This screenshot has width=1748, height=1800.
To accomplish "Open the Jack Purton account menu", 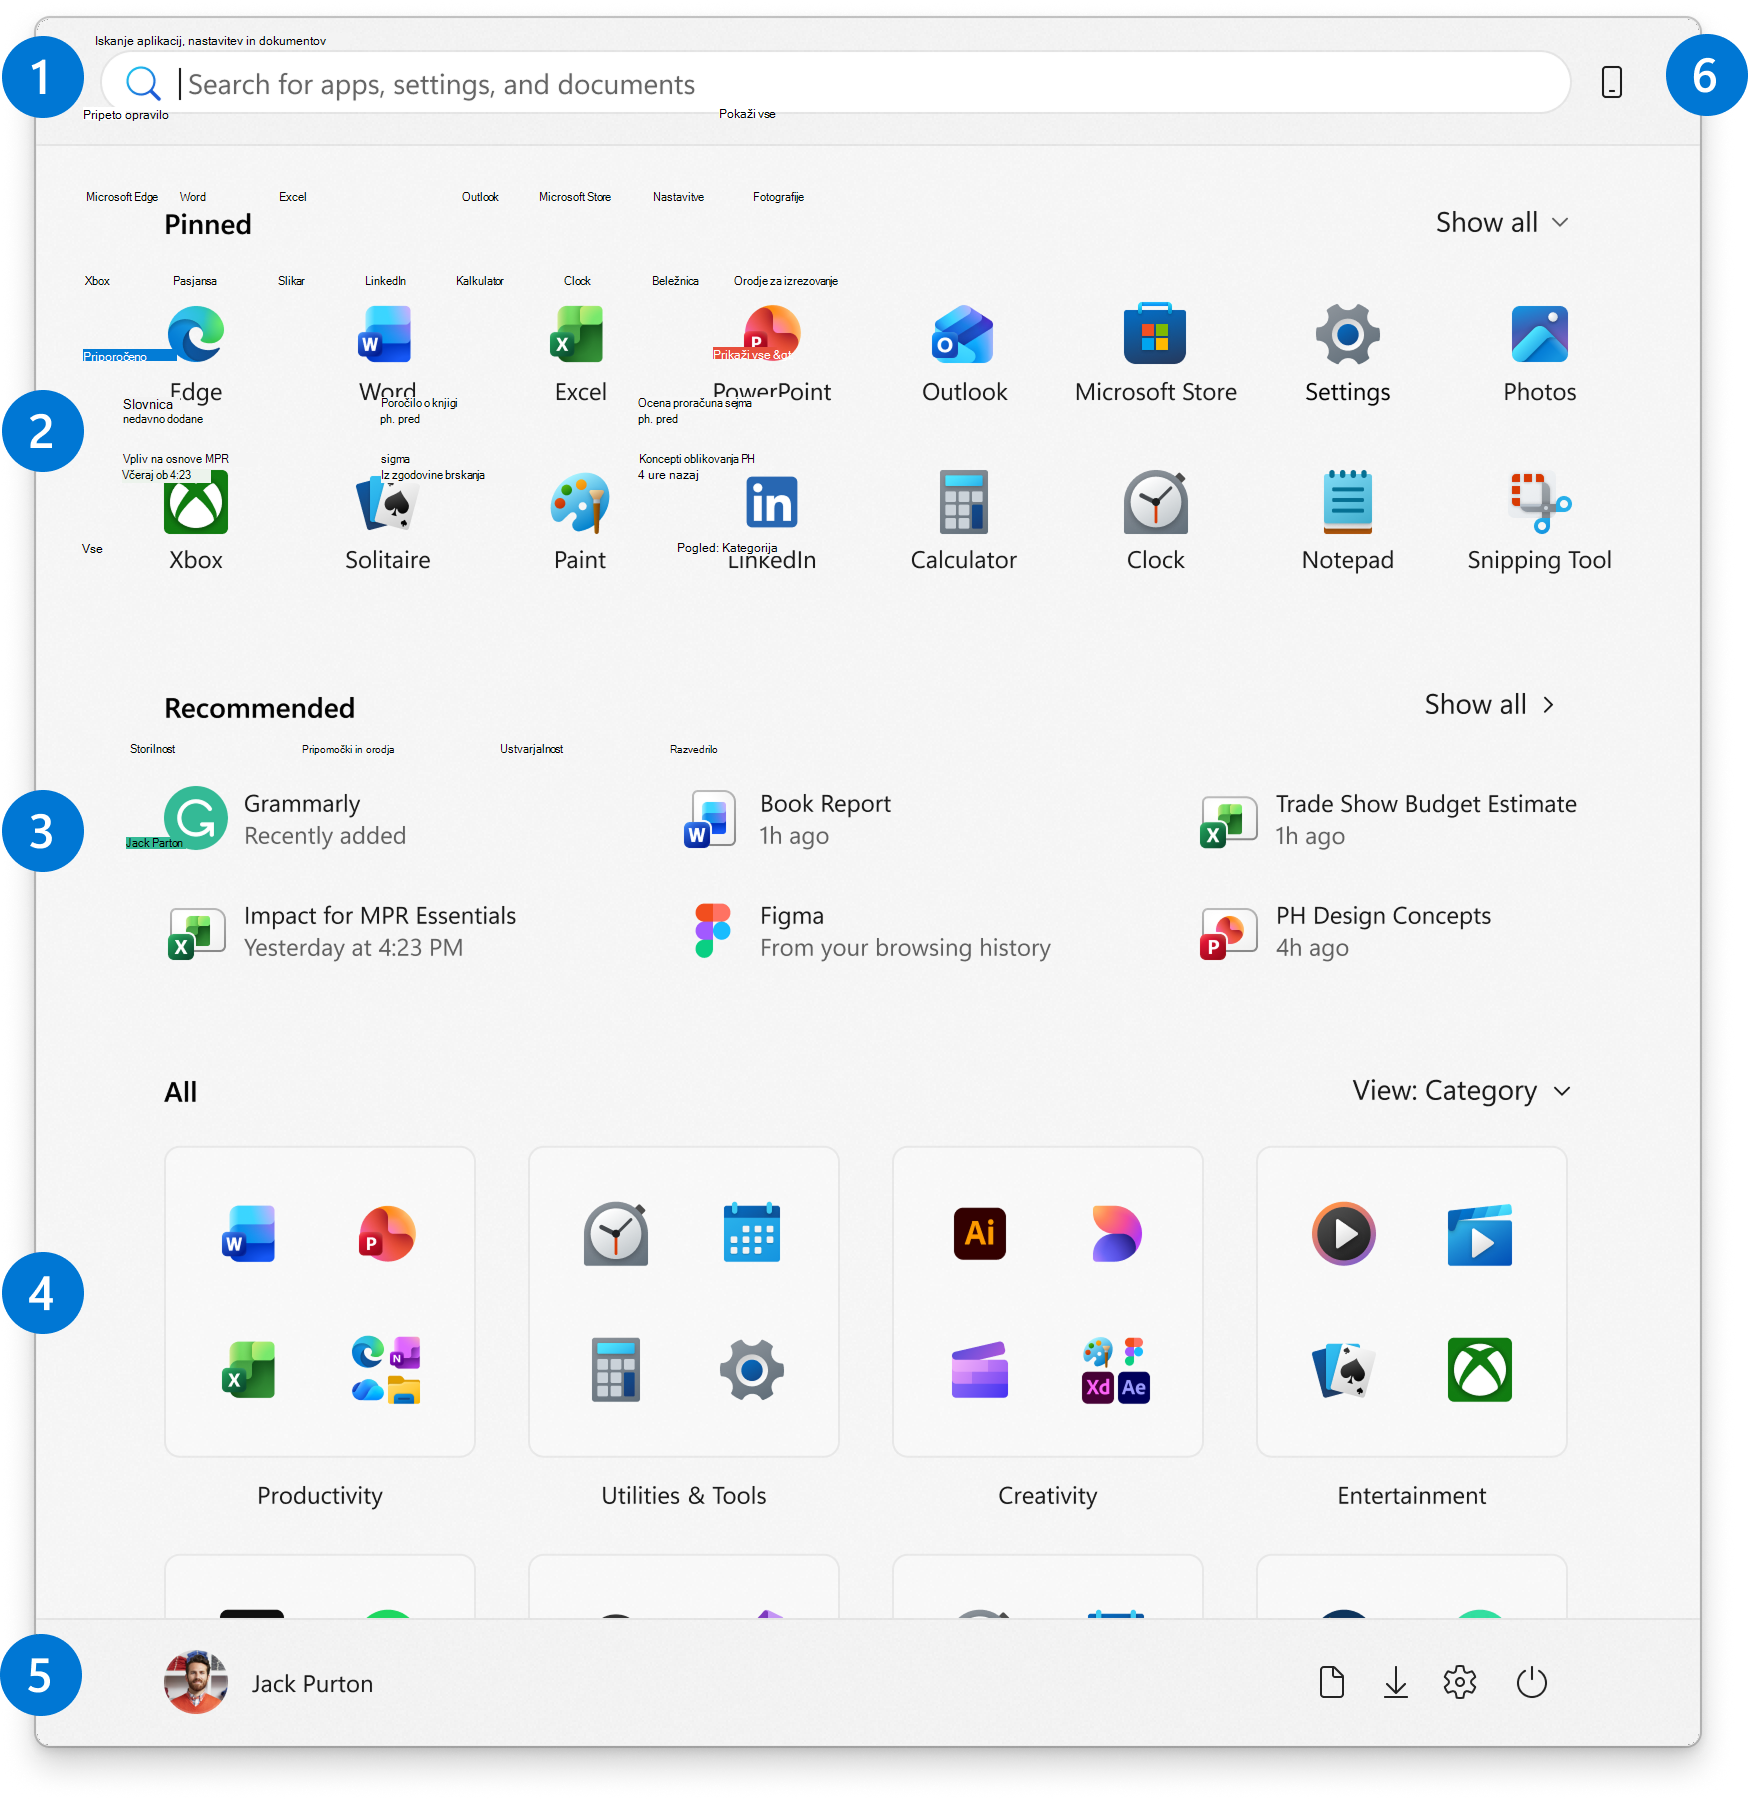I will click(268, 1682).
